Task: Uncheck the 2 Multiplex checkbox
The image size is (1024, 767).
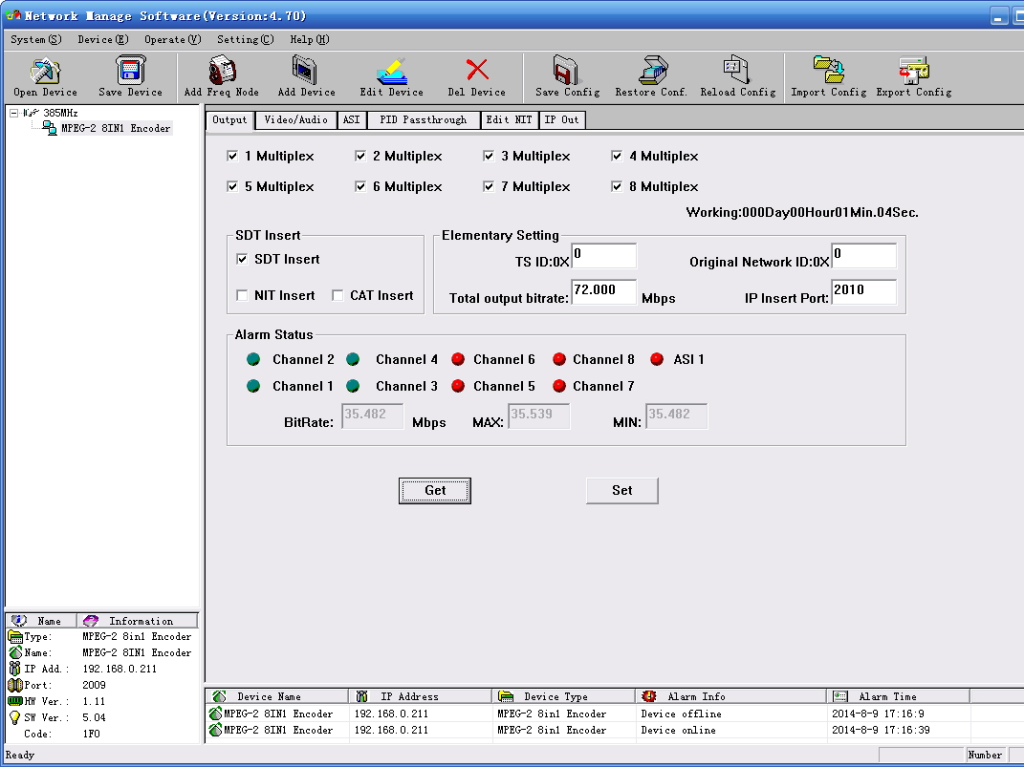Action: coord(360,155)
